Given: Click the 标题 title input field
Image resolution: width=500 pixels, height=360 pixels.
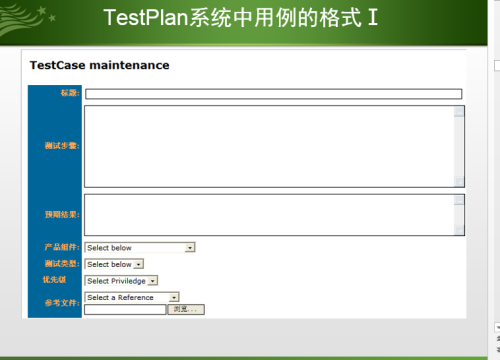Looking at the screenshot, I should coord(273,94).
